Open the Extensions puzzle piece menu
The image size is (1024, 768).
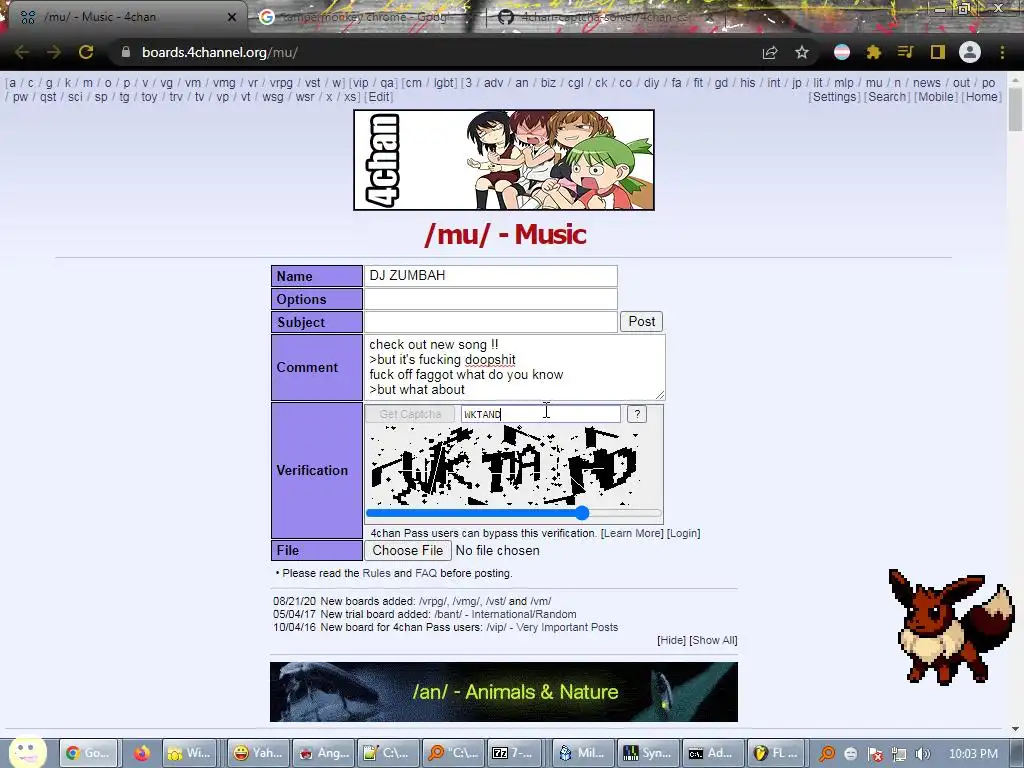[x=874, y=52]
